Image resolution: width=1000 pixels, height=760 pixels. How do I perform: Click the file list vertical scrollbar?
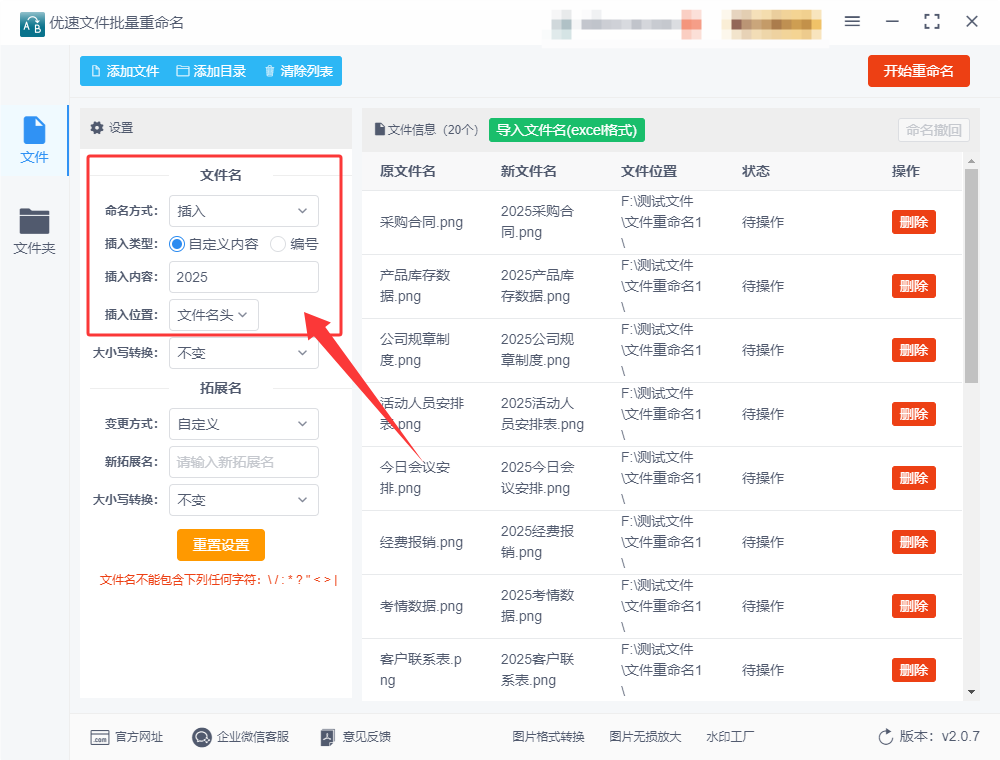971,276
